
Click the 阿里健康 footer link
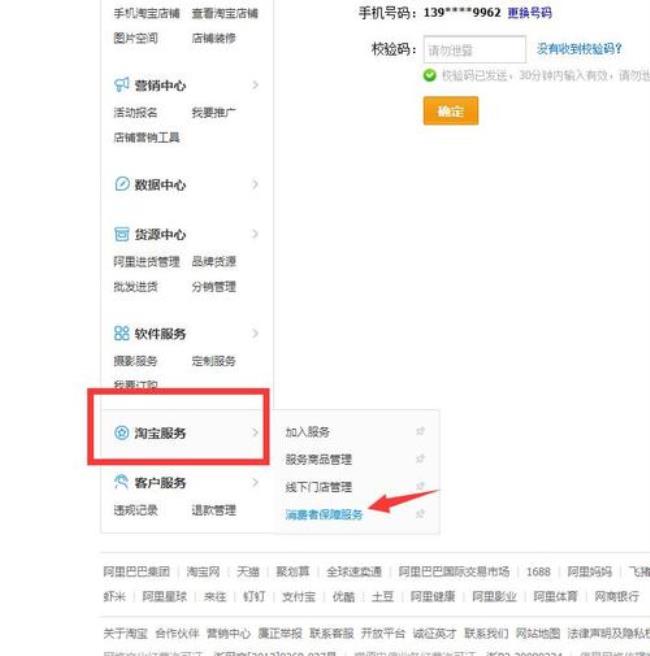click(432, 596)
